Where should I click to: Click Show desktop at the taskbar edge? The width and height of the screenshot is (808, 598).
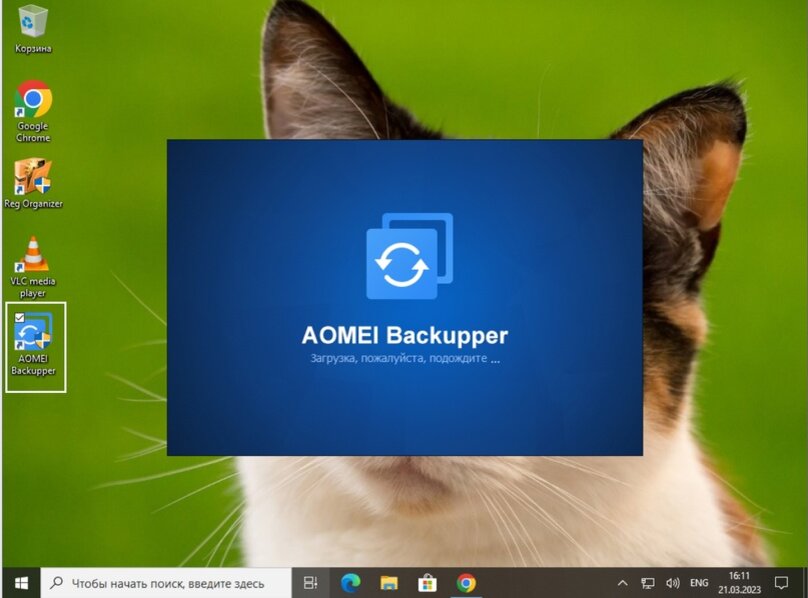(805, 583)
